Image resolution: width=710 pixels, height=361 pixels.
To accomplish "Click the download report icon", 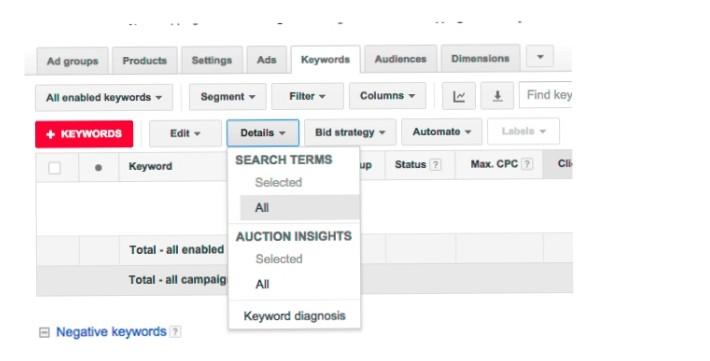I will coord(497,96).
